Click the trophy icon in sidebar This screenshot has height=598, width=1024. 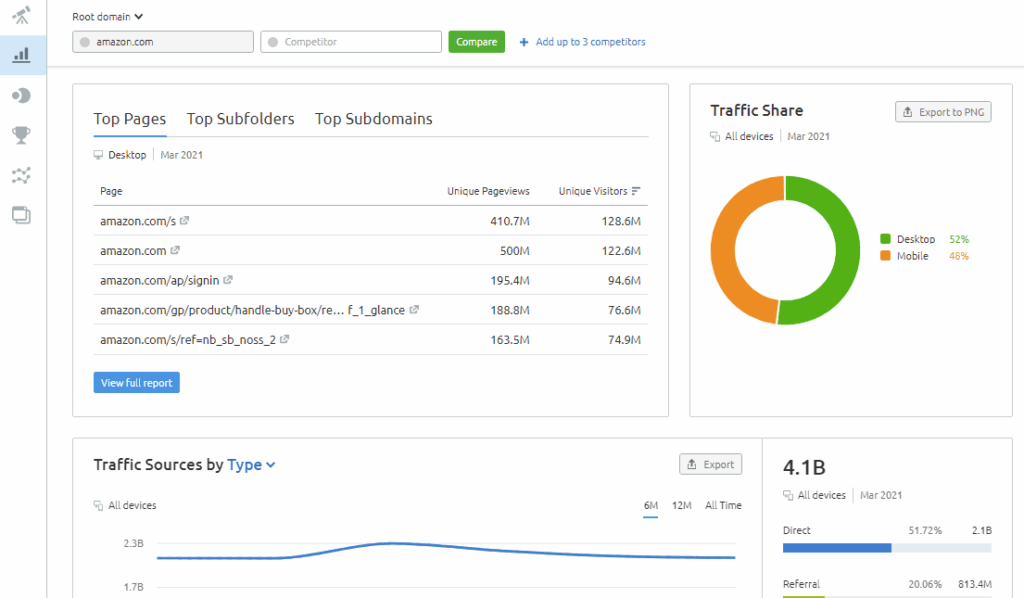pyautogui.click(x=21, y=135)
